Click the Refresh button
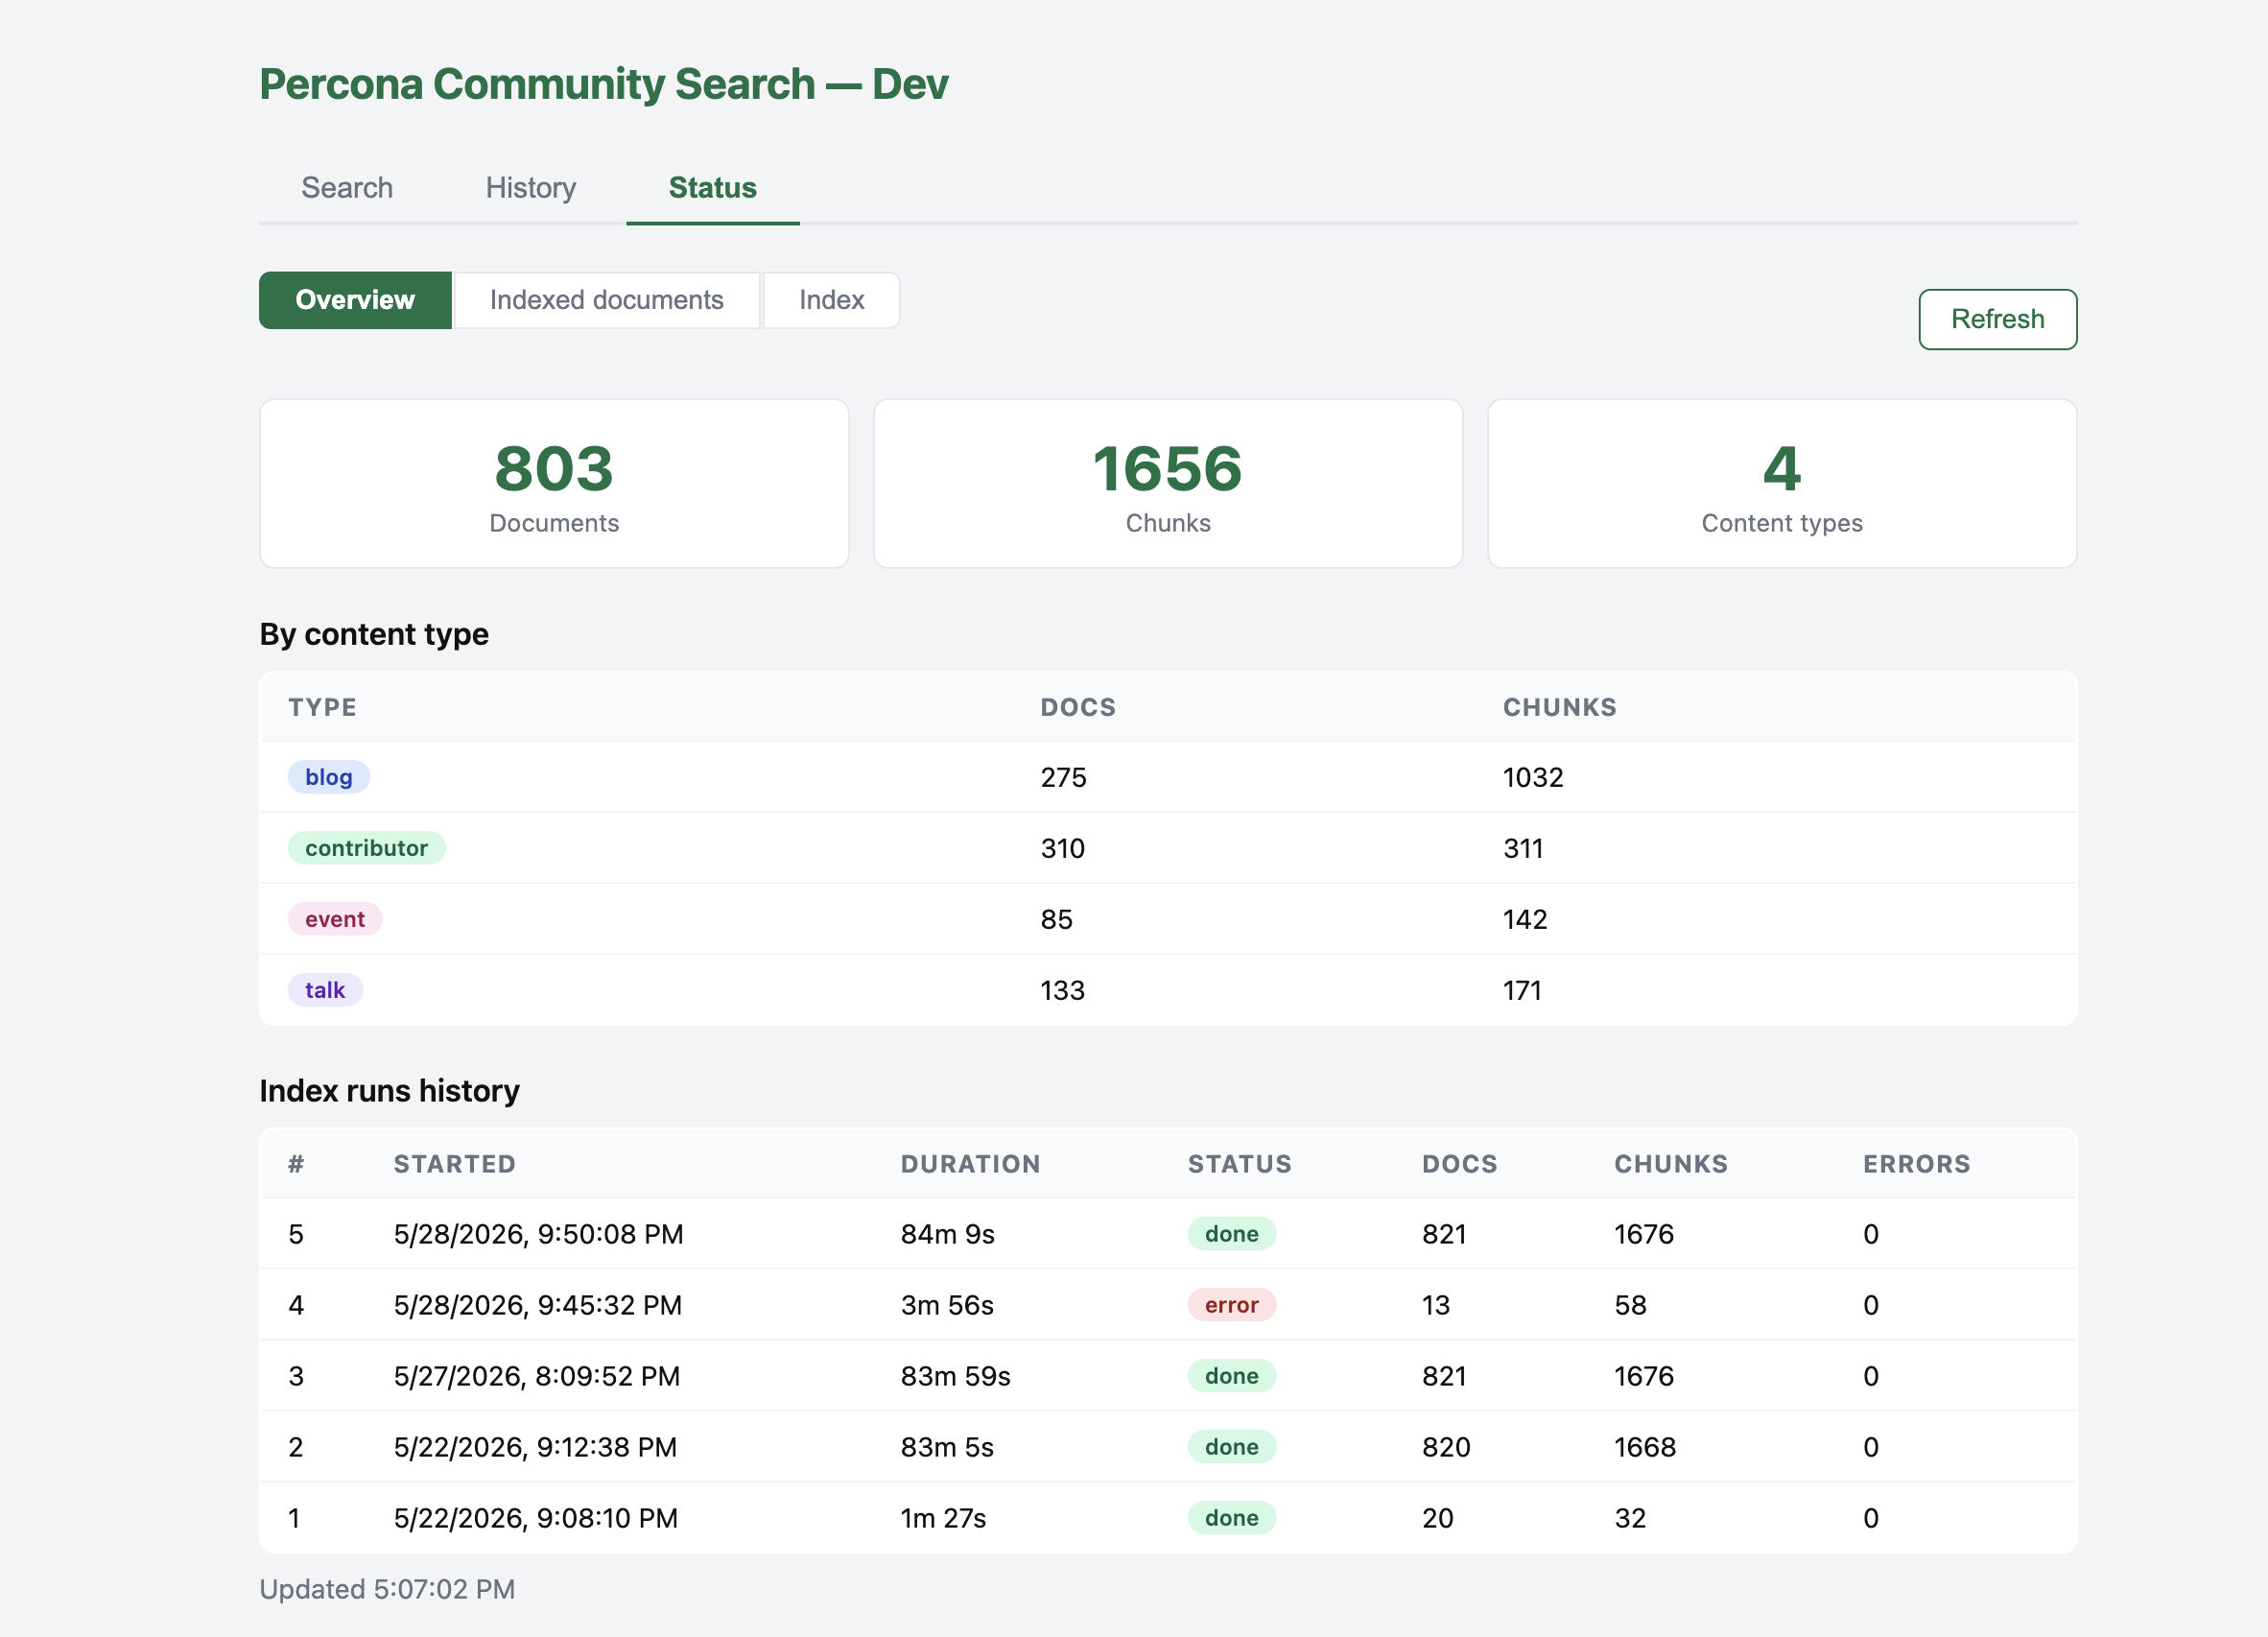 pyautogui.click(x=1997, y=319)
